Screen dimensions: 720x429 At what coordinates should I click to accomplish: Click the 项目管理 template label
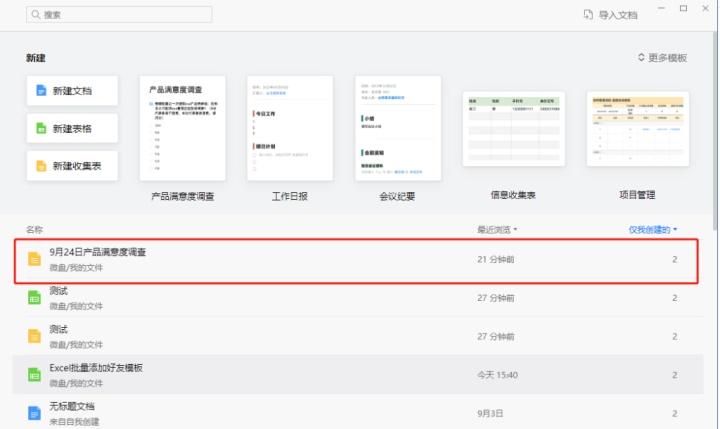637,195
